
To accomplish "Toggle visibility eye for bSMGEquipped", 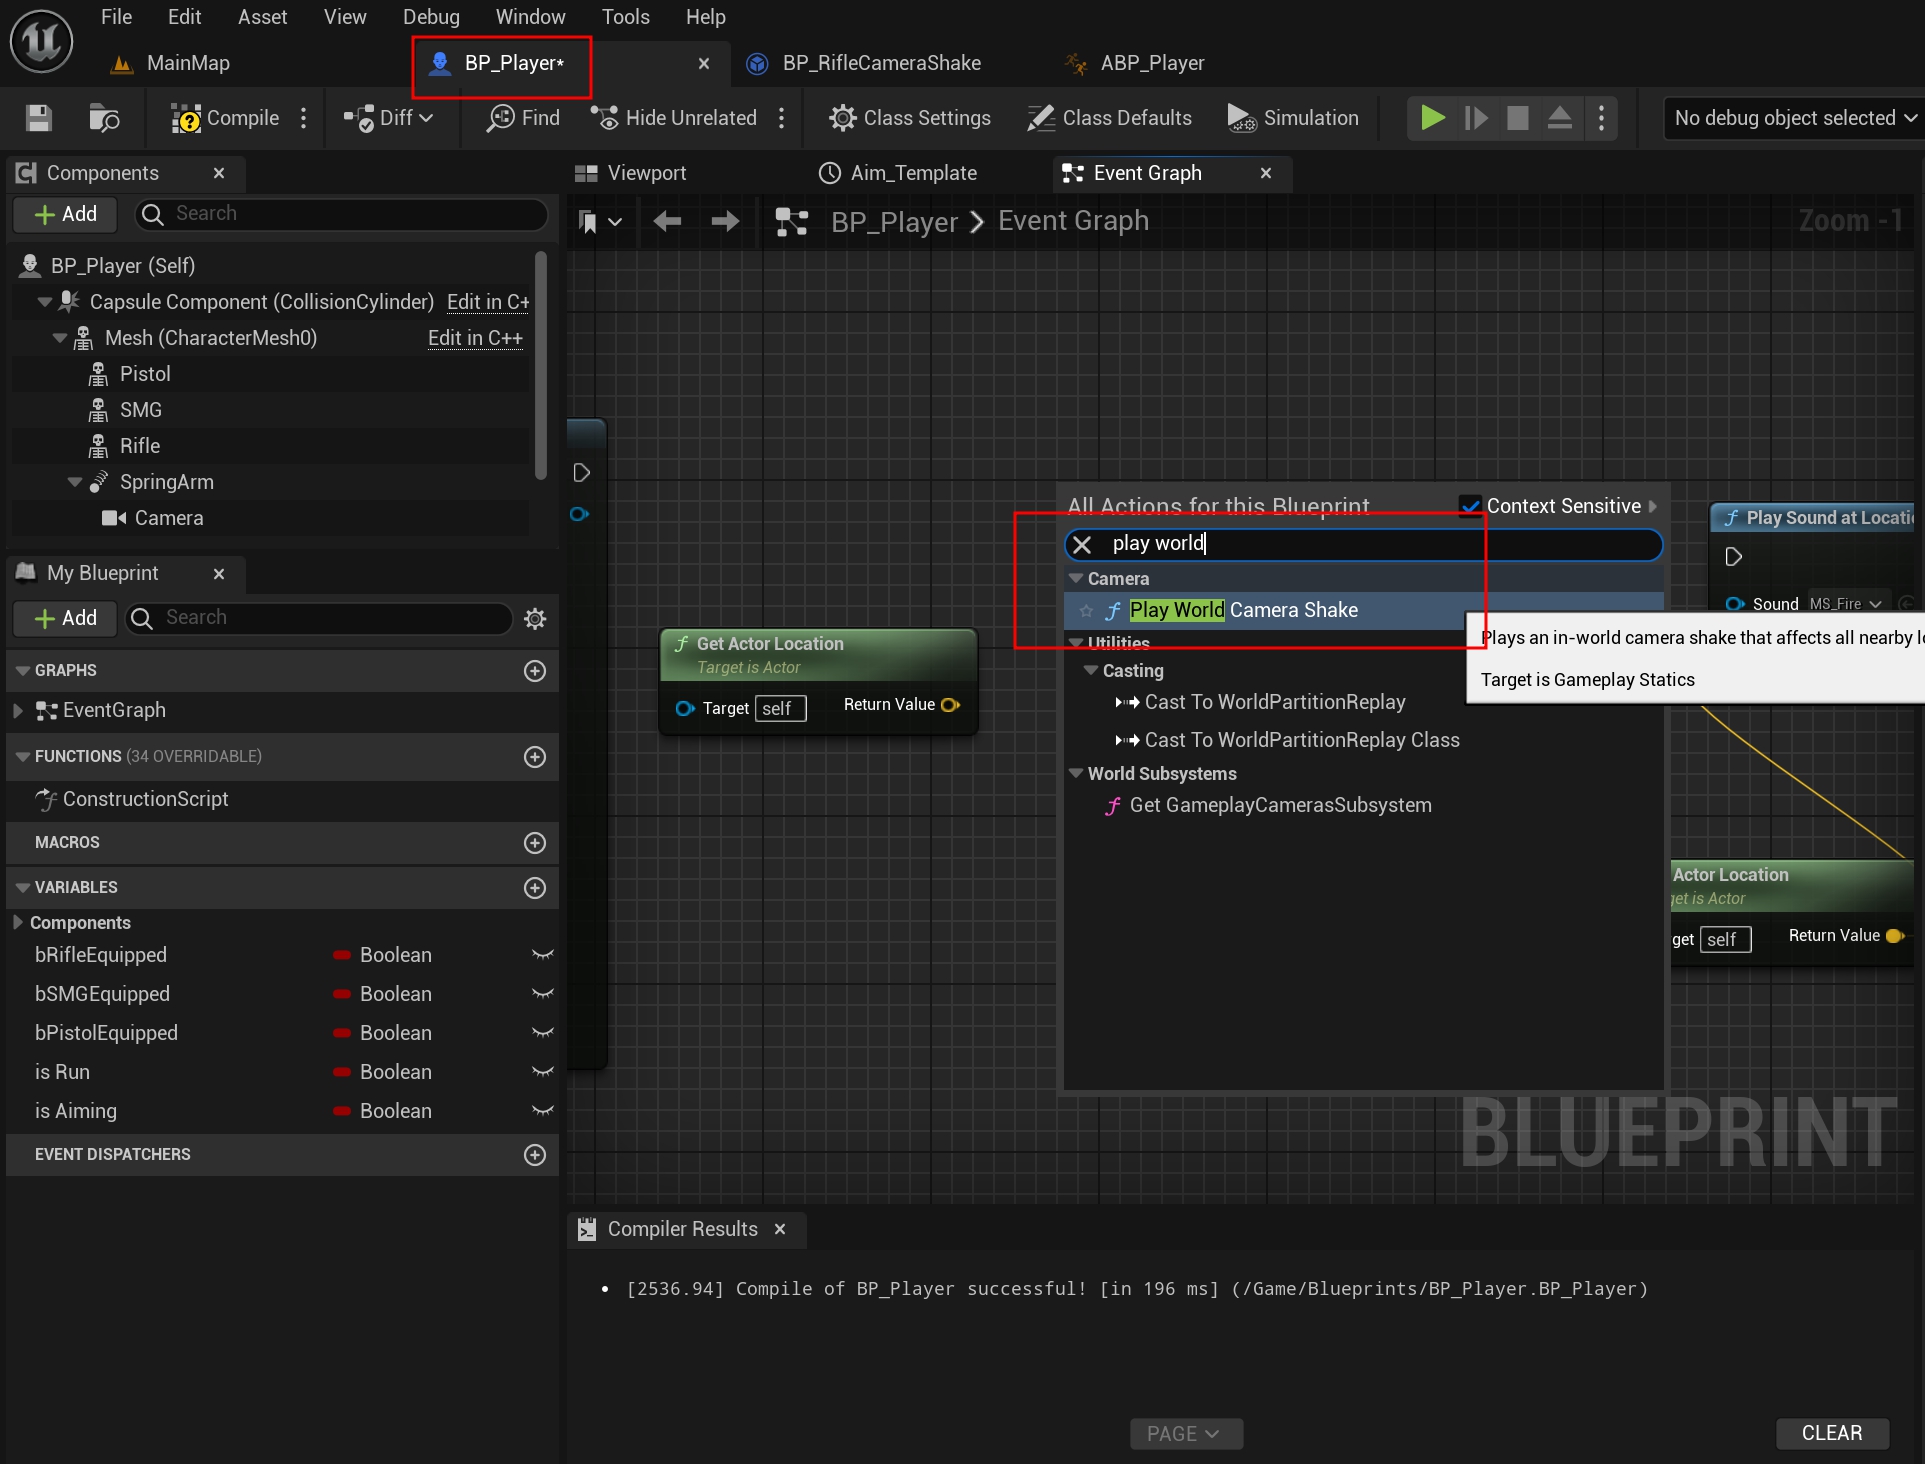I will pos(543,994).
